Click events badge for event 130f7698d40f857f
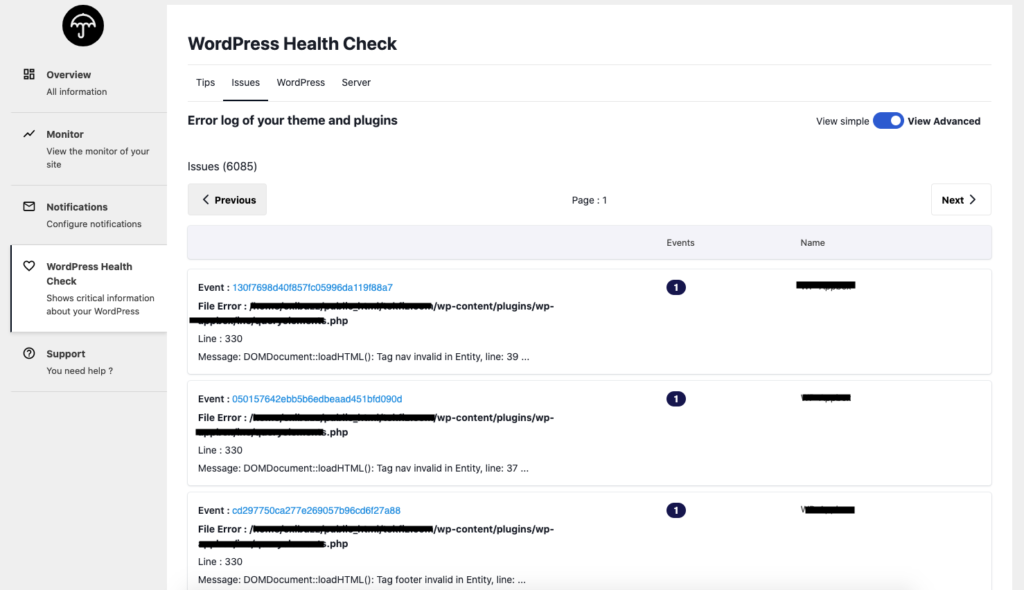This screenshot has width=1024, height=590. coord(676,287)
